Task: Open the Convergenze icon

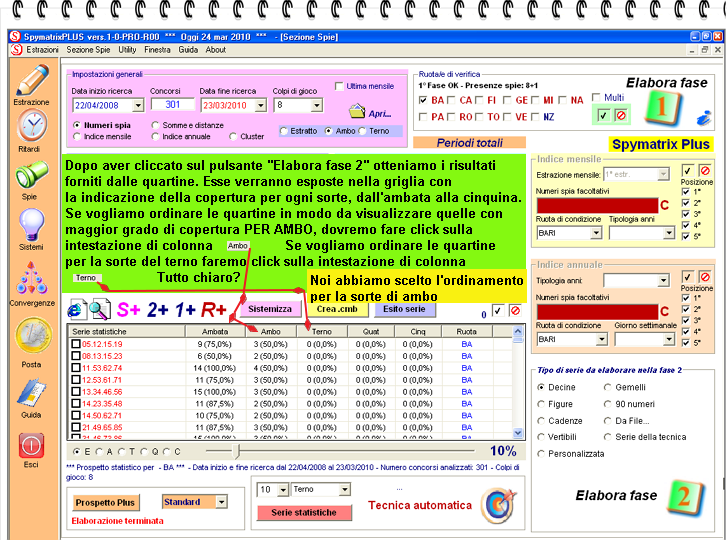Action: 32,278
